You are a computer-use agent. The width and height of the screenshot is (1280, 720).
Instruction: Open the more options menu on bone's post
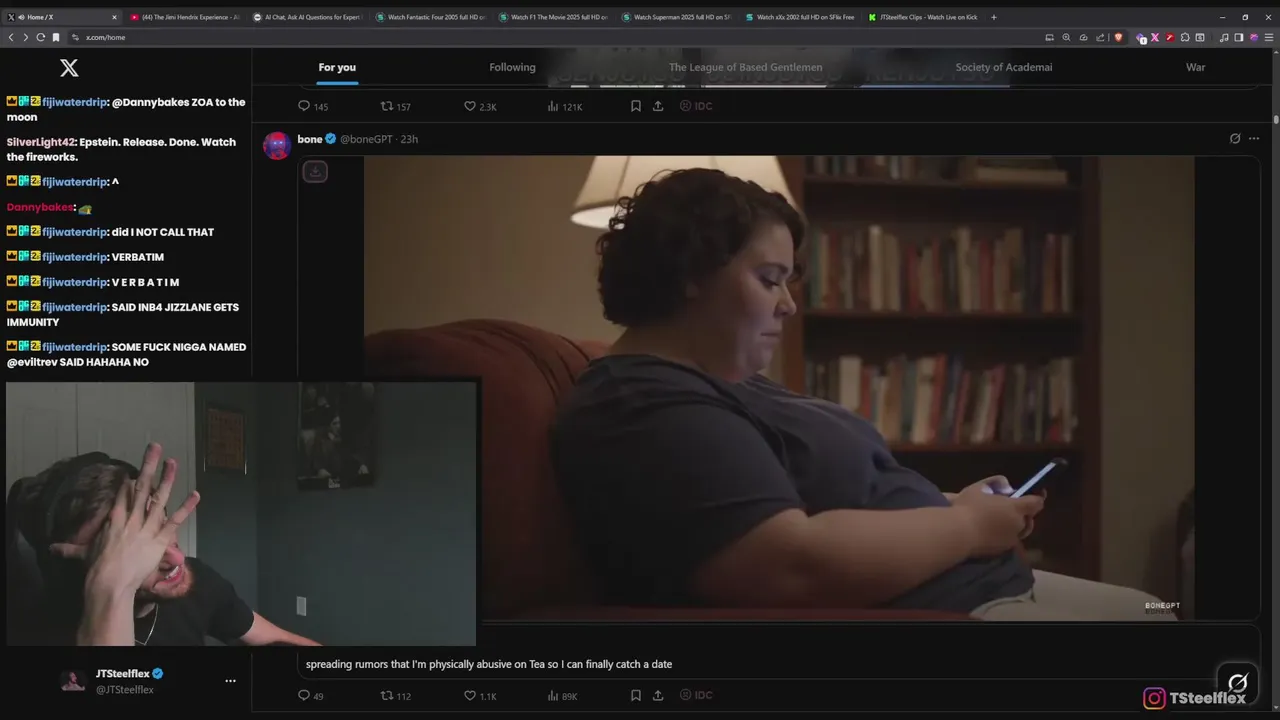1254,139
